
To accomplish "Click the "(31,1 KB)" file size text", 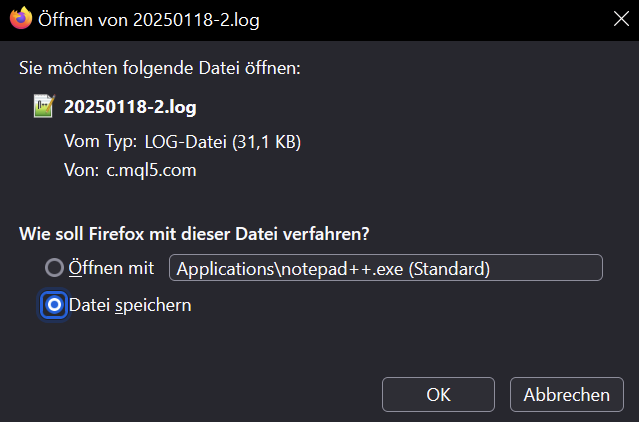I will coord(266,142).
